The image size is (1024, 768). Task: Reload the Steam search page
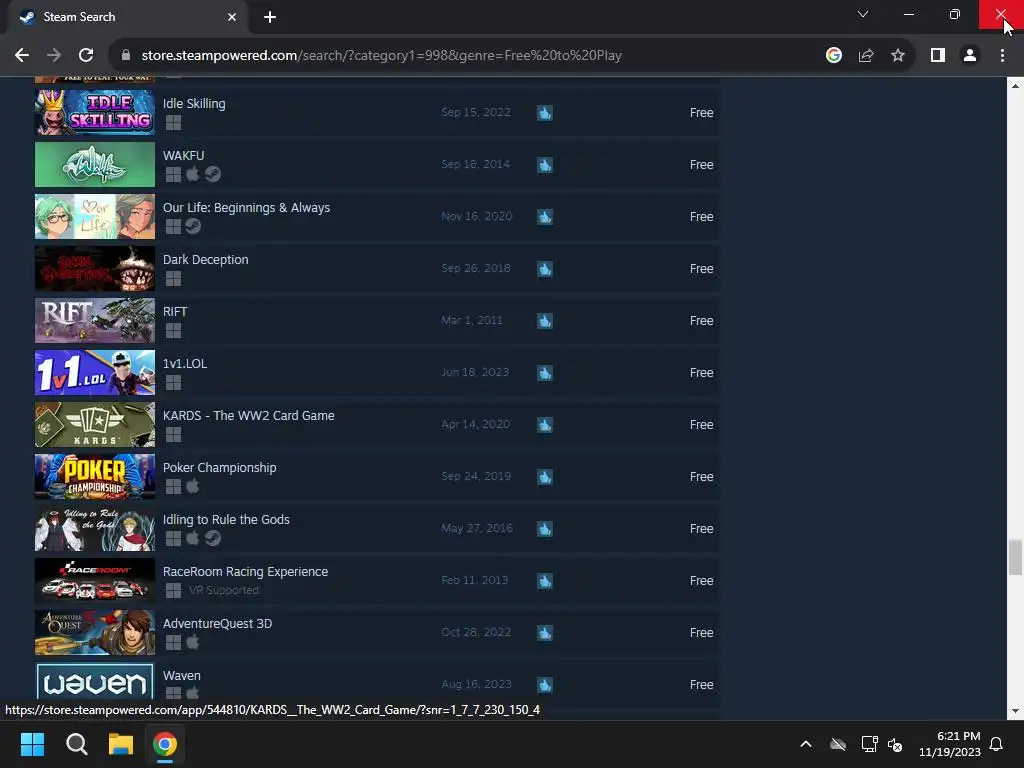click(x=86, y=56)
